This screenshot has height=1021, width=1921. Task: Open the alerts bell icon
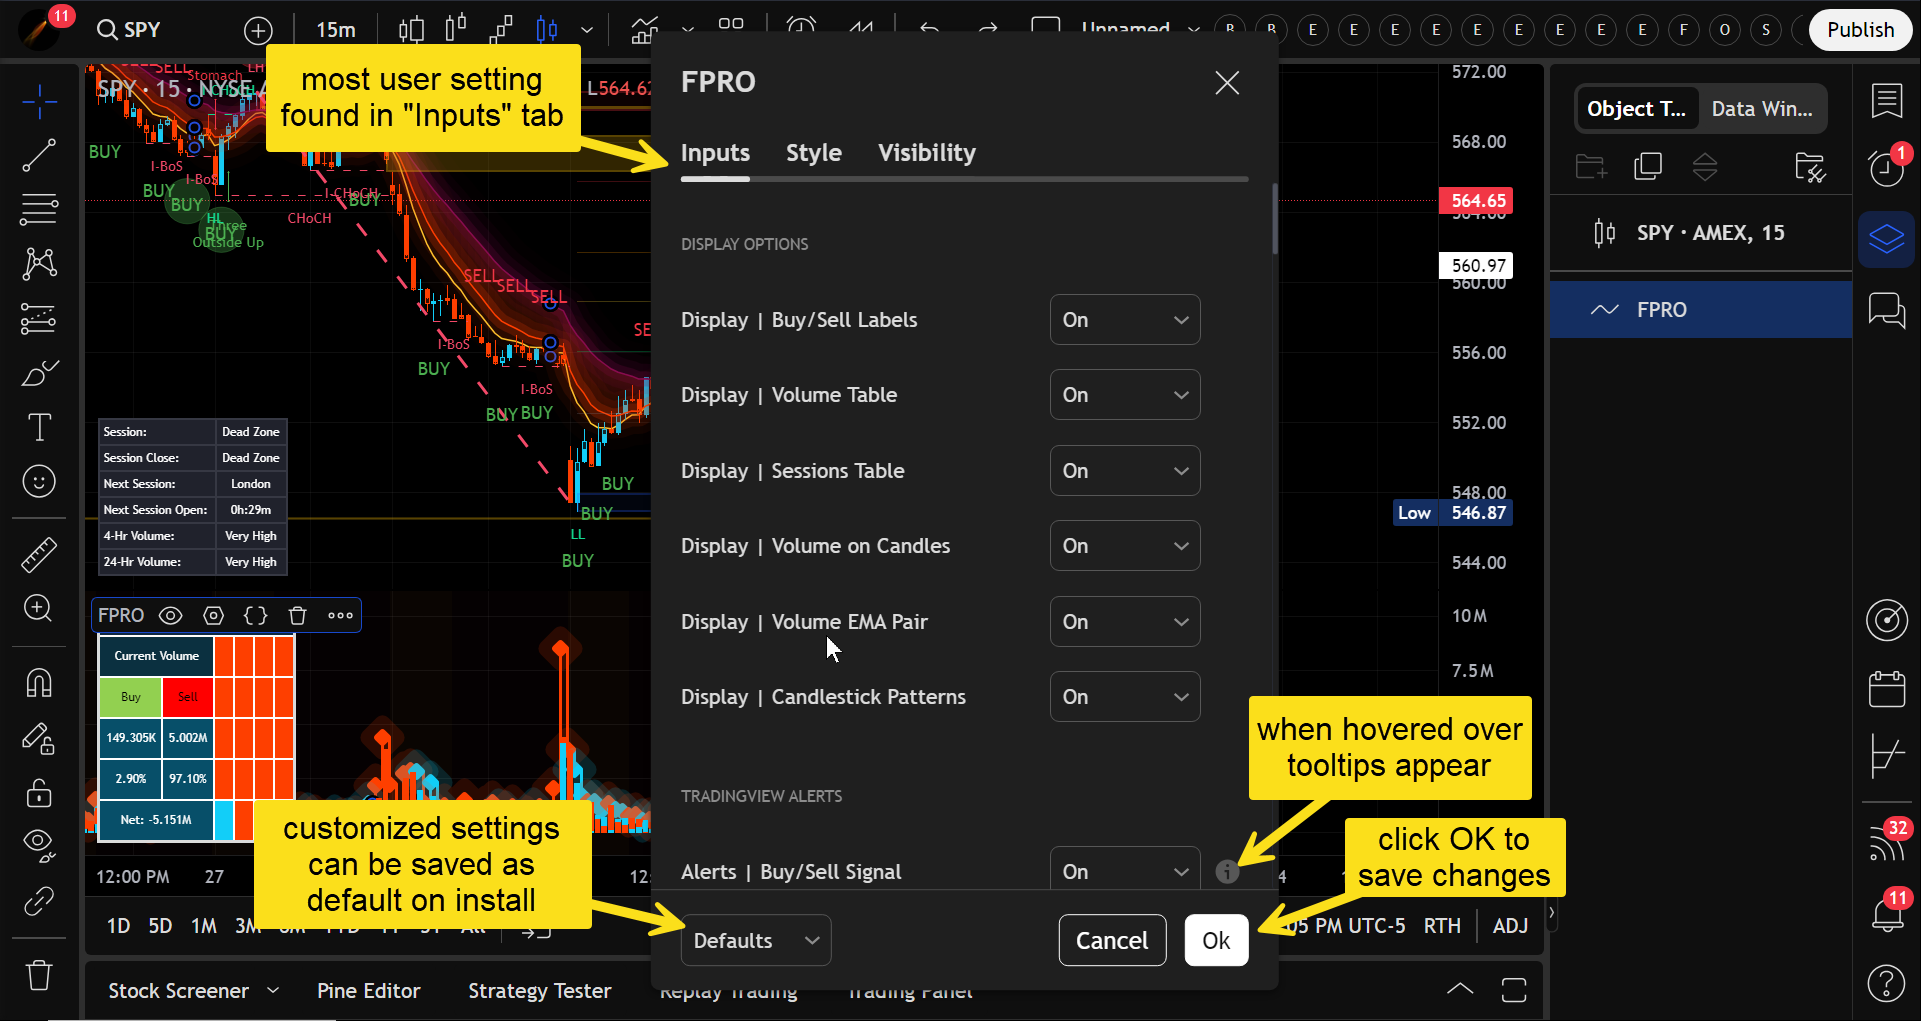pos(1887,912)
